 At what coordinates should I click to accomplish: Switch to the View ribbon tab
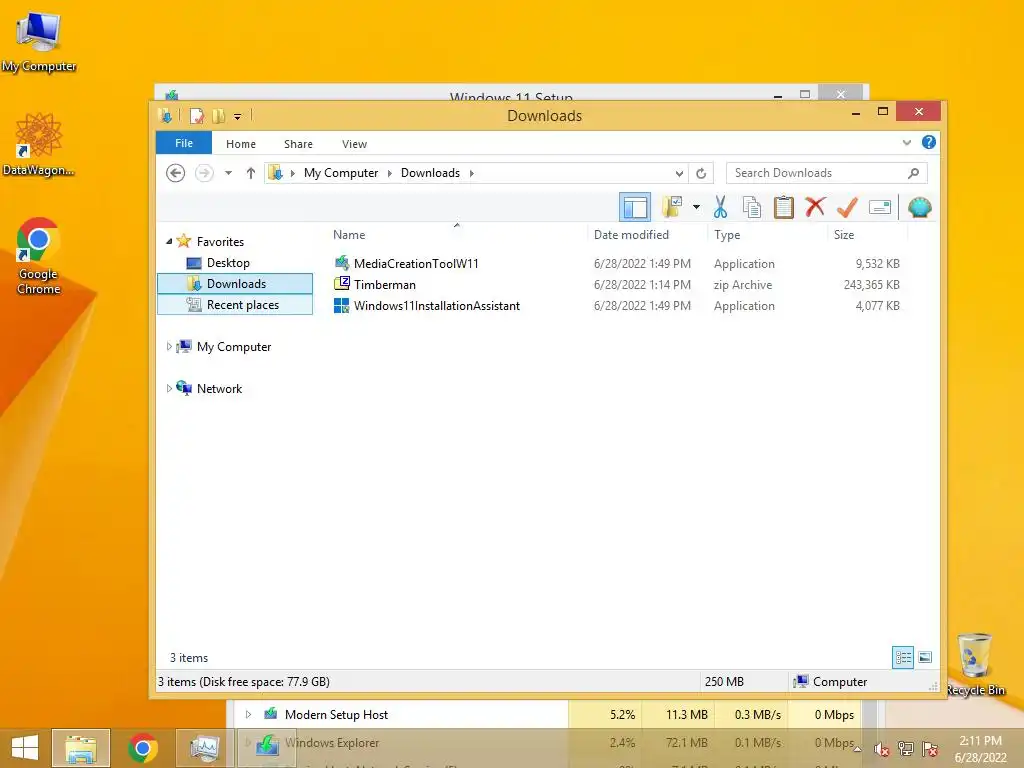click(x=354, y=144)
